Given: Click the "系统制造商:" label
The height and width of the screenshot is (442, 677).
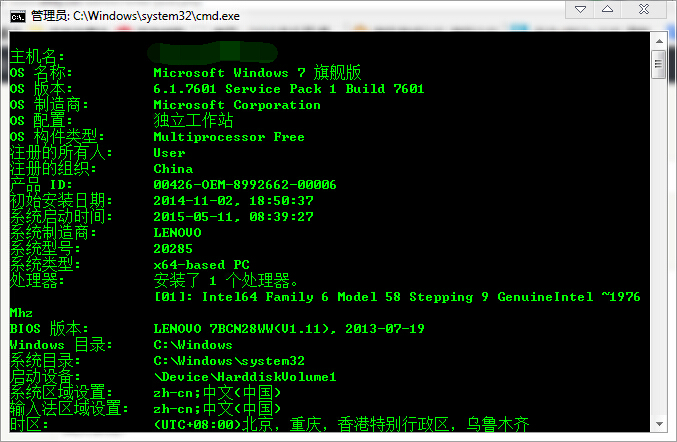Looking at the screenshot, I should pyautogui.click(x=53, y=233).
